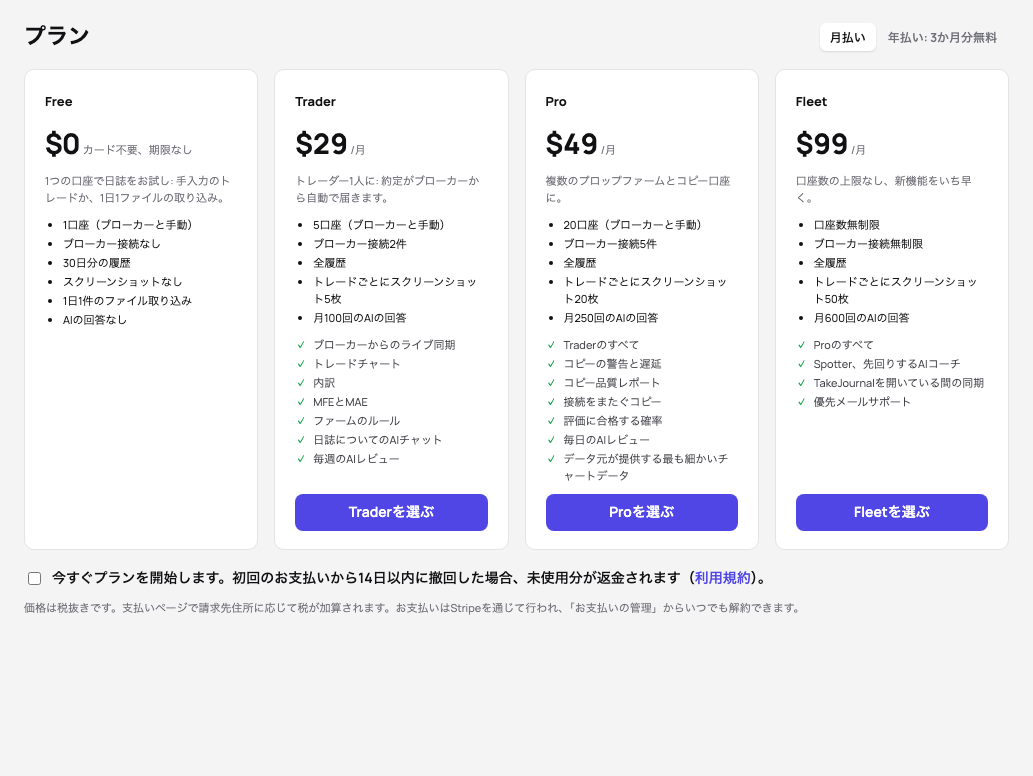Click checkmark beside 評価に合格する確率
Viewport: 1033px width, 776px height.
pos(551,420)
